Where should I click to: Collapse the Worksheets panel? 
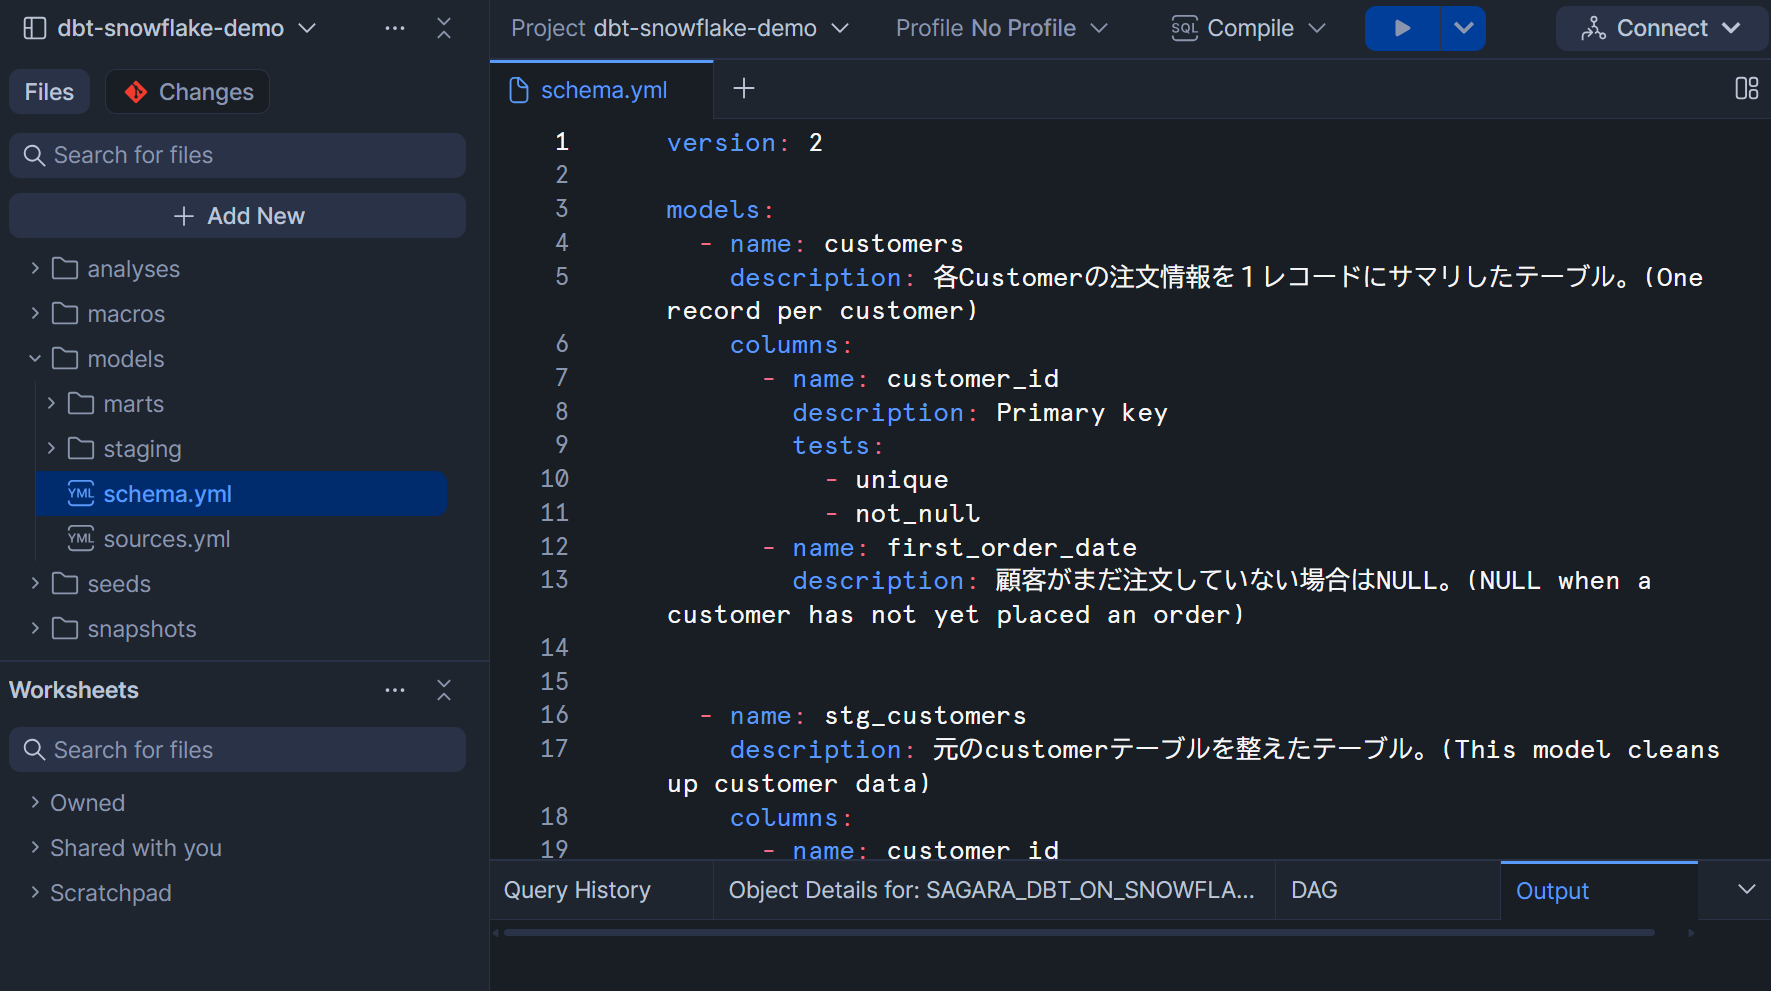[x=444, y=690]
